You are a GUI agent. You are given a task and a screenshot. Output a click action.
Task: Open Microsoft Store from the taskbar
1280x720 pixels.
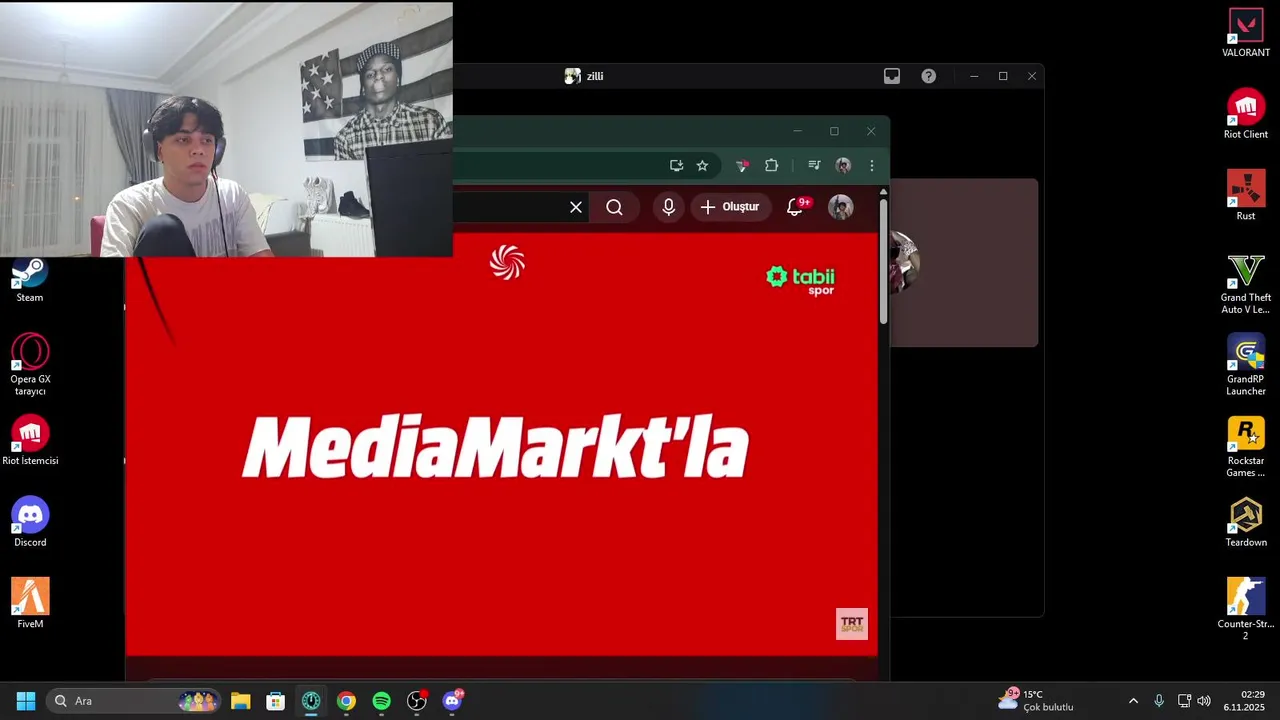pyautogui.click(x=275, y=701)
